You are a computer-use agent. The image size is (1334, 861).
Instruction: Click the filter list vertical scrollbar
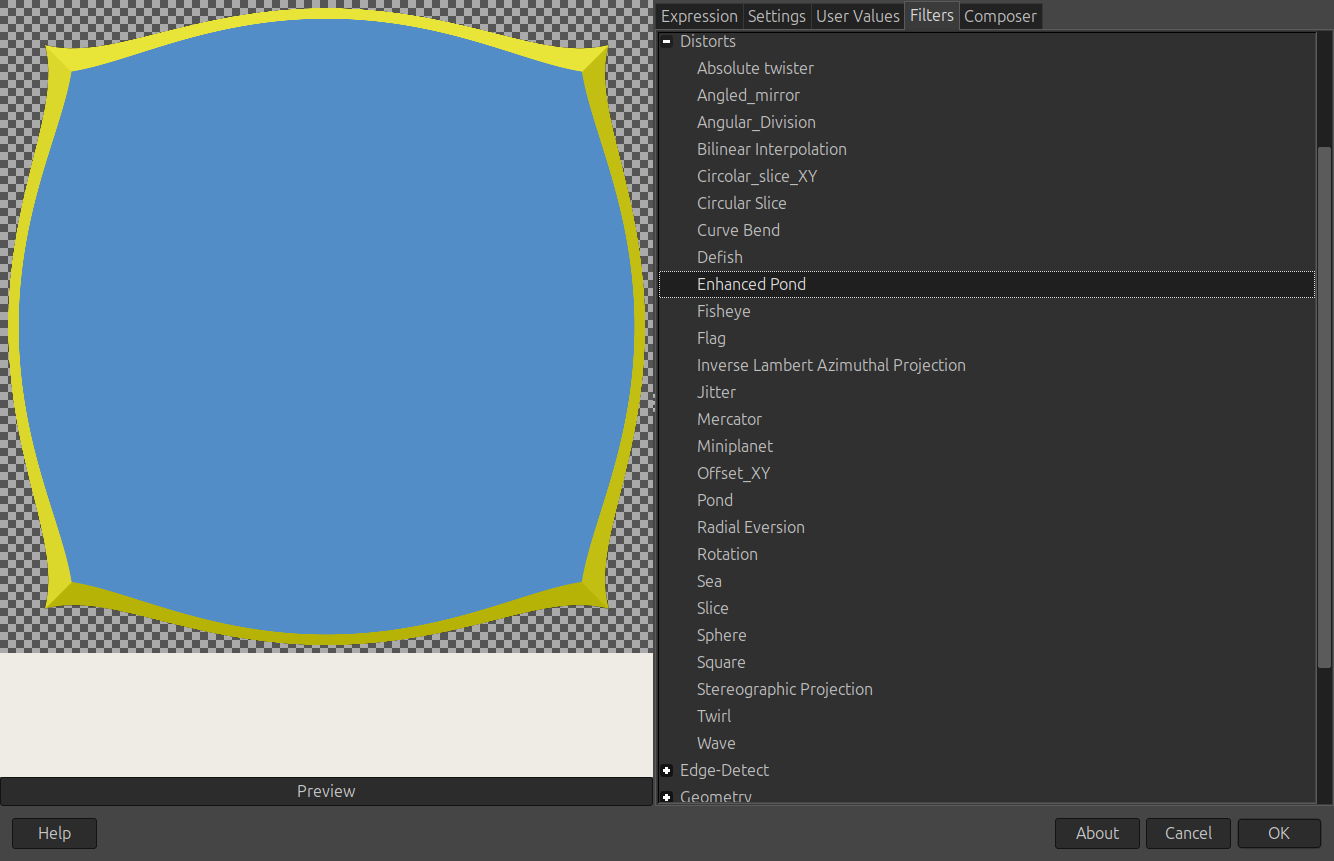1324,408
